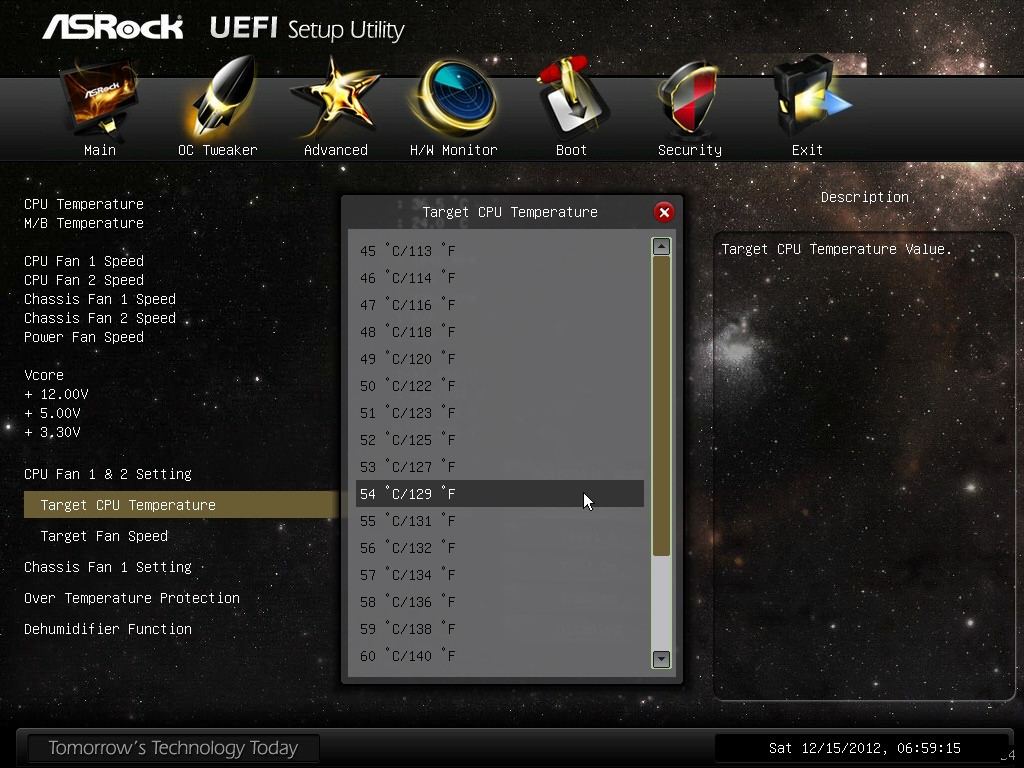Screen dimensions: 1024x768
Task: Click the + 3.30V voltage label
Action: [x=52, y=432]
